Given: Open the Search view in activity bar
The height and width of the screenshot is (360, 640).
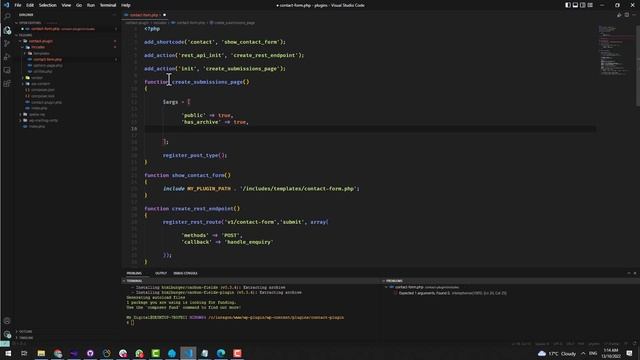Looking at the screenshot, I should (x=7, y=16).
